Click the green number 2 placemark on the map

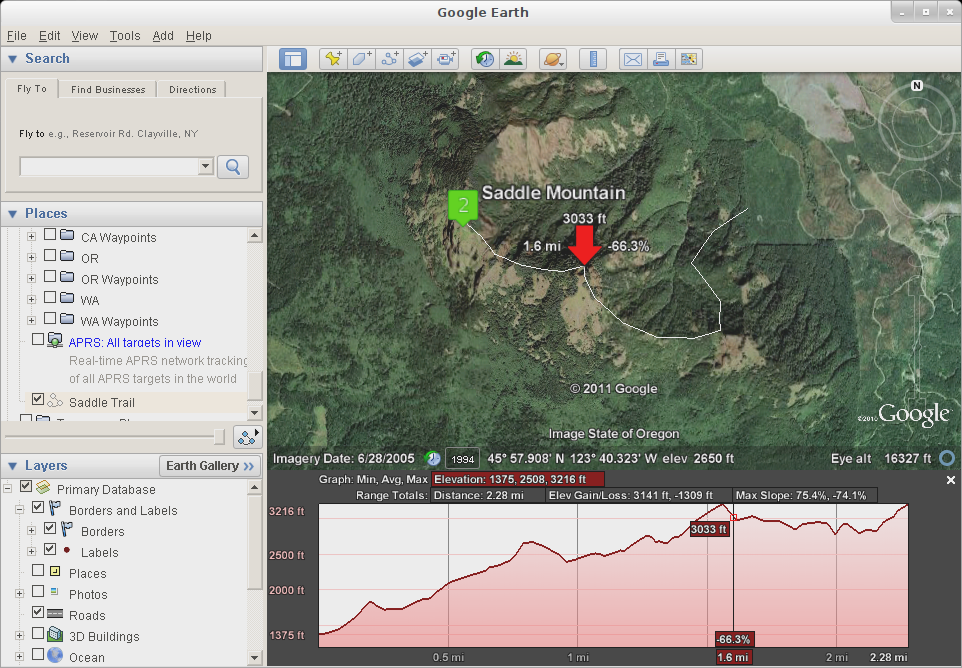click(463, 207)
